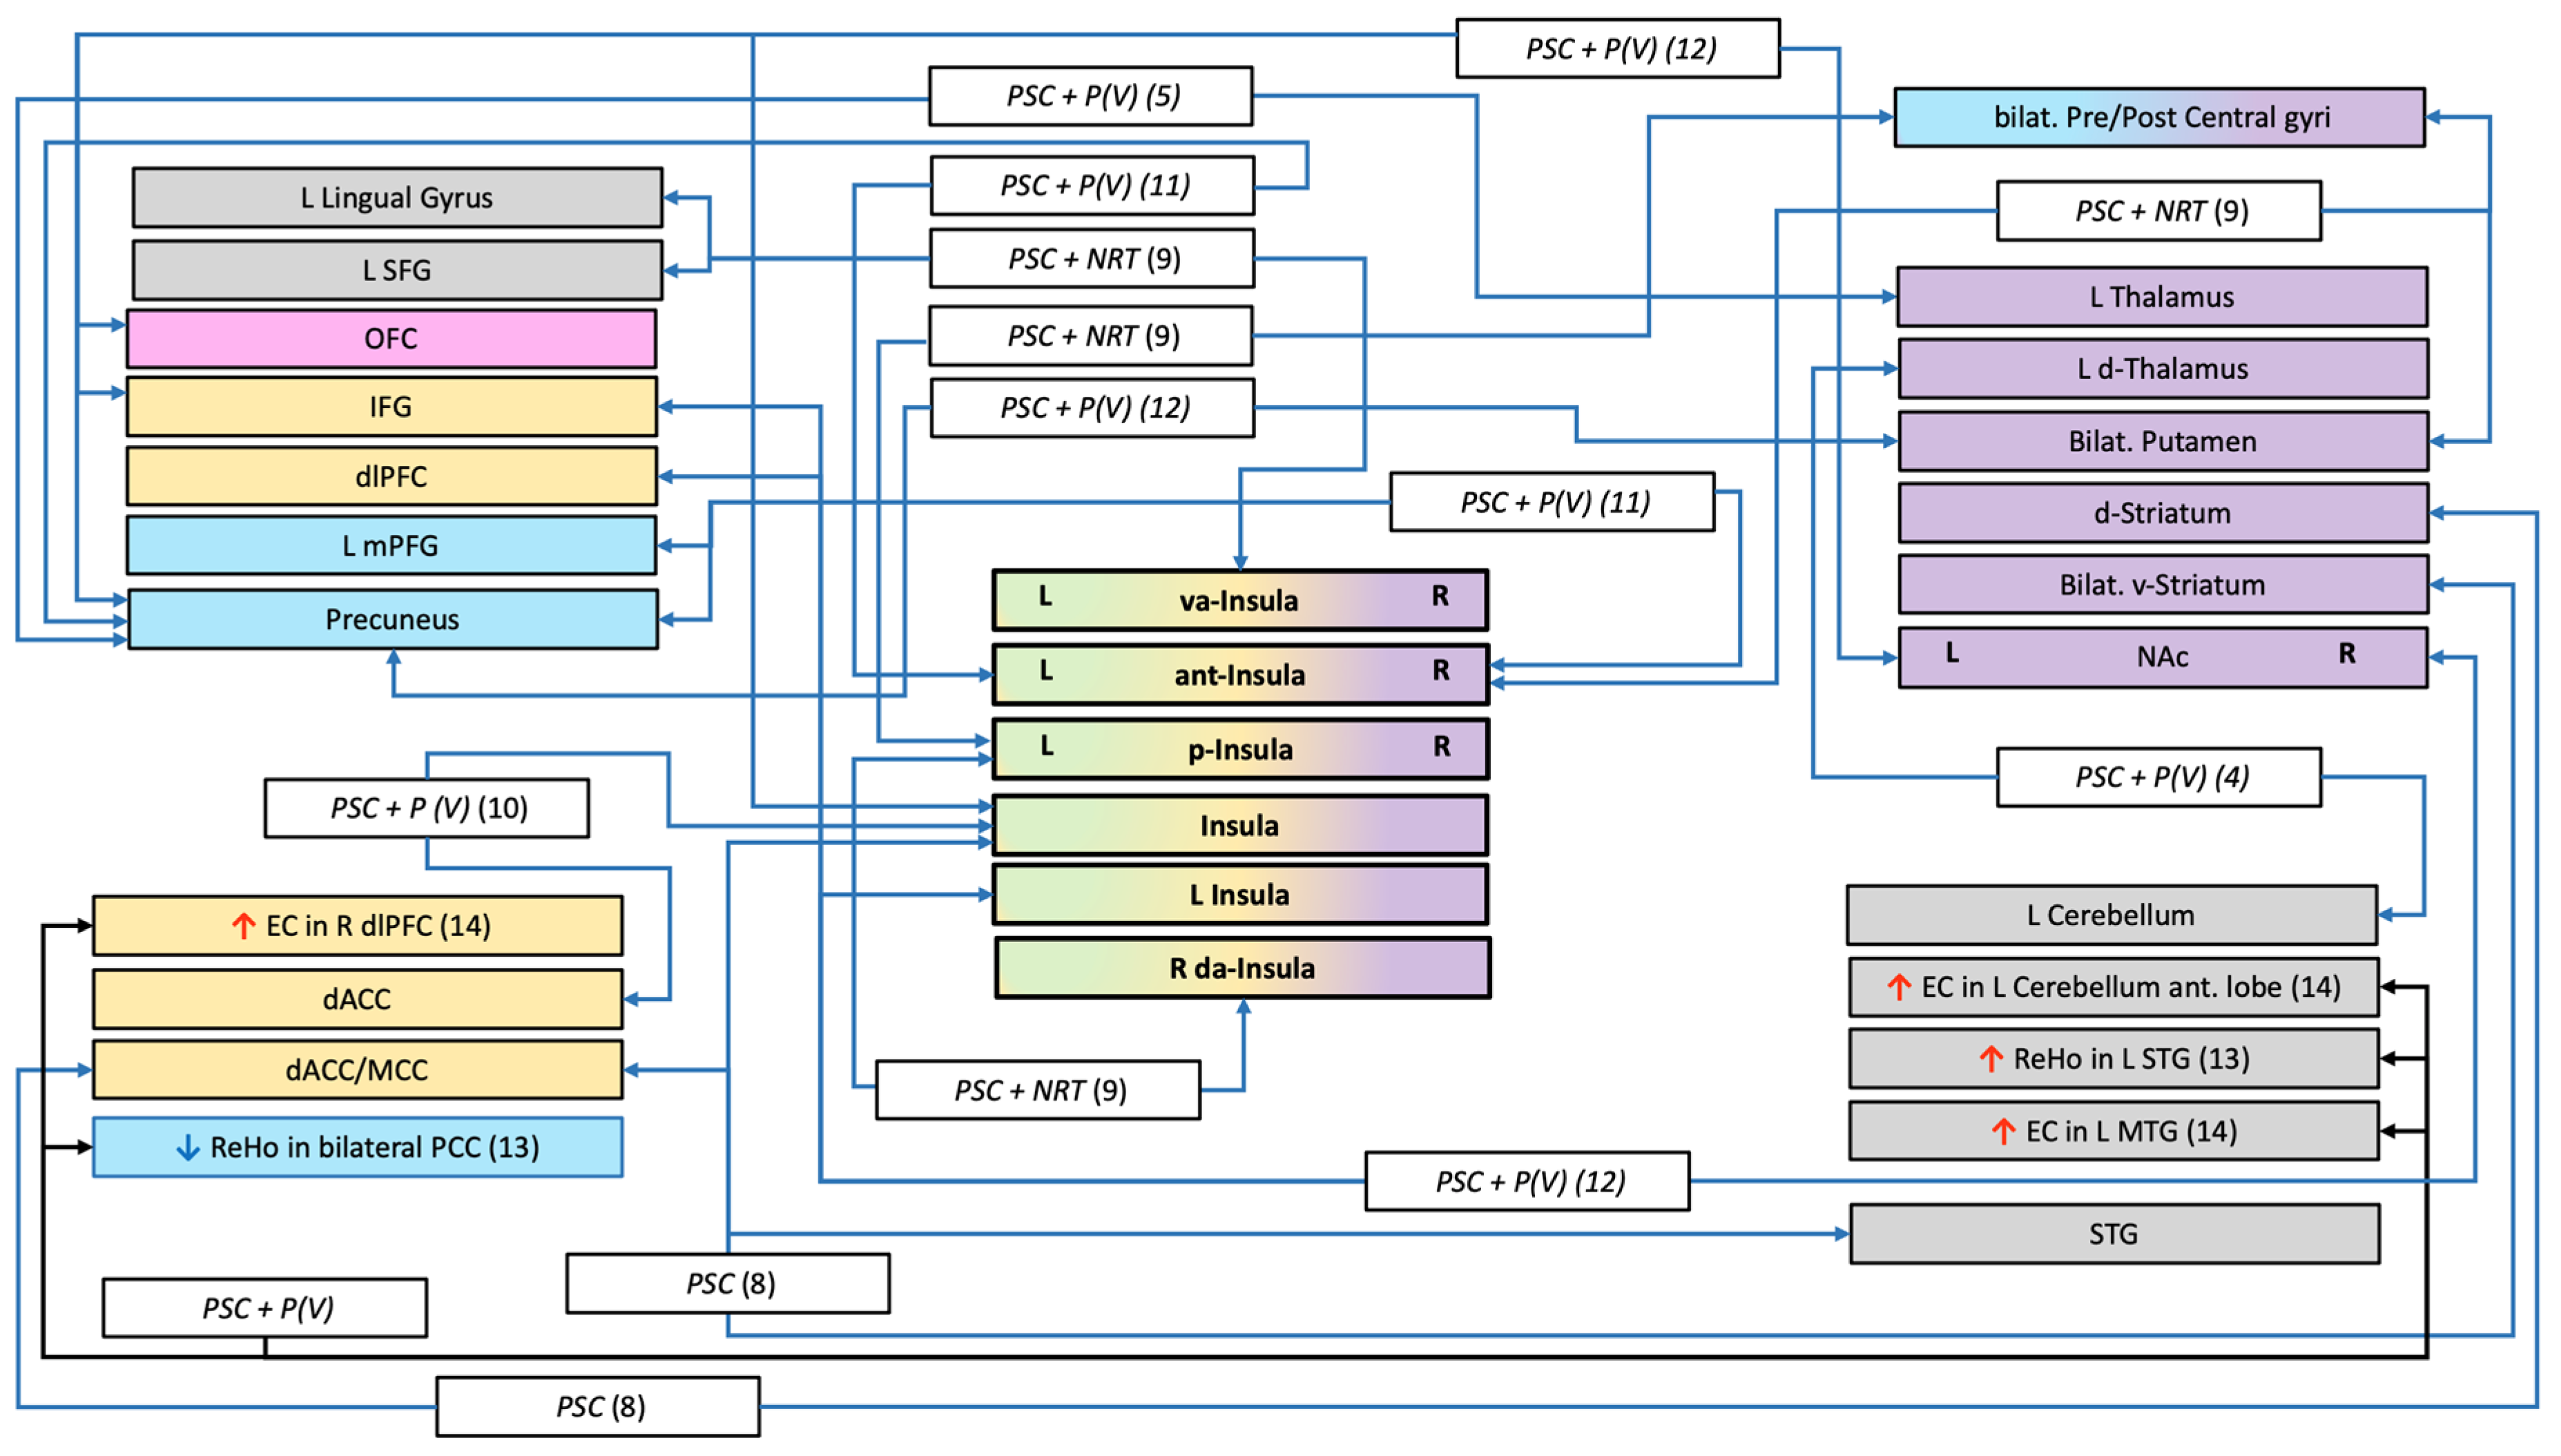The image size is (2561, 1456).
Task: Select the bilat. Pre/Post Central gyri box
Action: pos(2160,117)
